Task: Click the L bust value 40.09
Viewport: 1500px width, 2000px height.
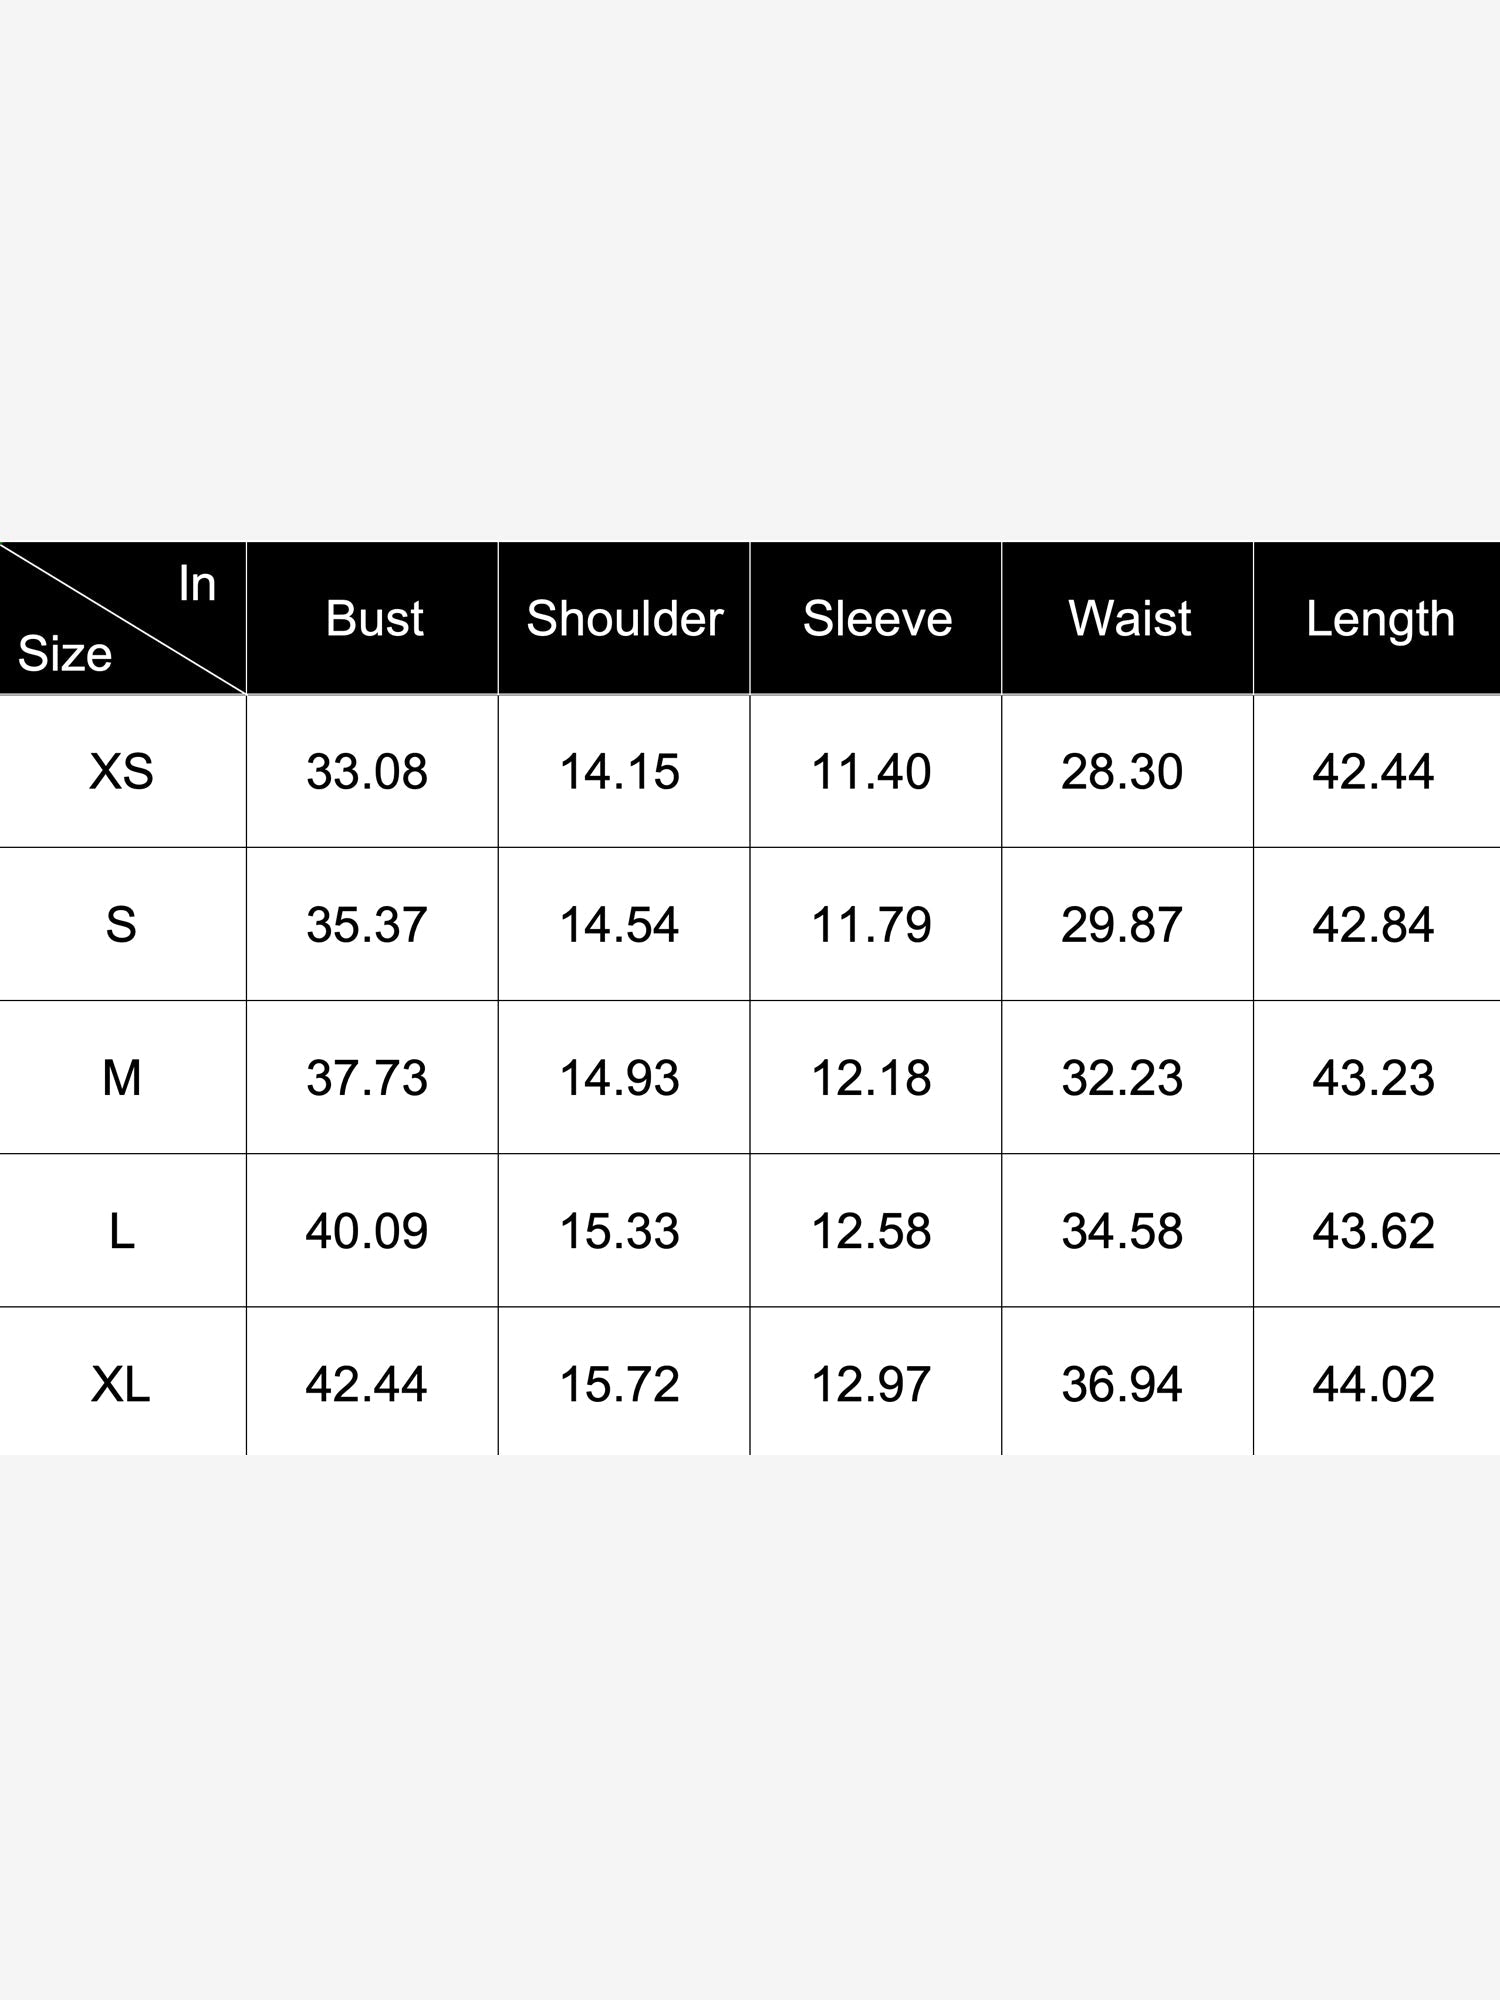Action: coord(367,1231)
